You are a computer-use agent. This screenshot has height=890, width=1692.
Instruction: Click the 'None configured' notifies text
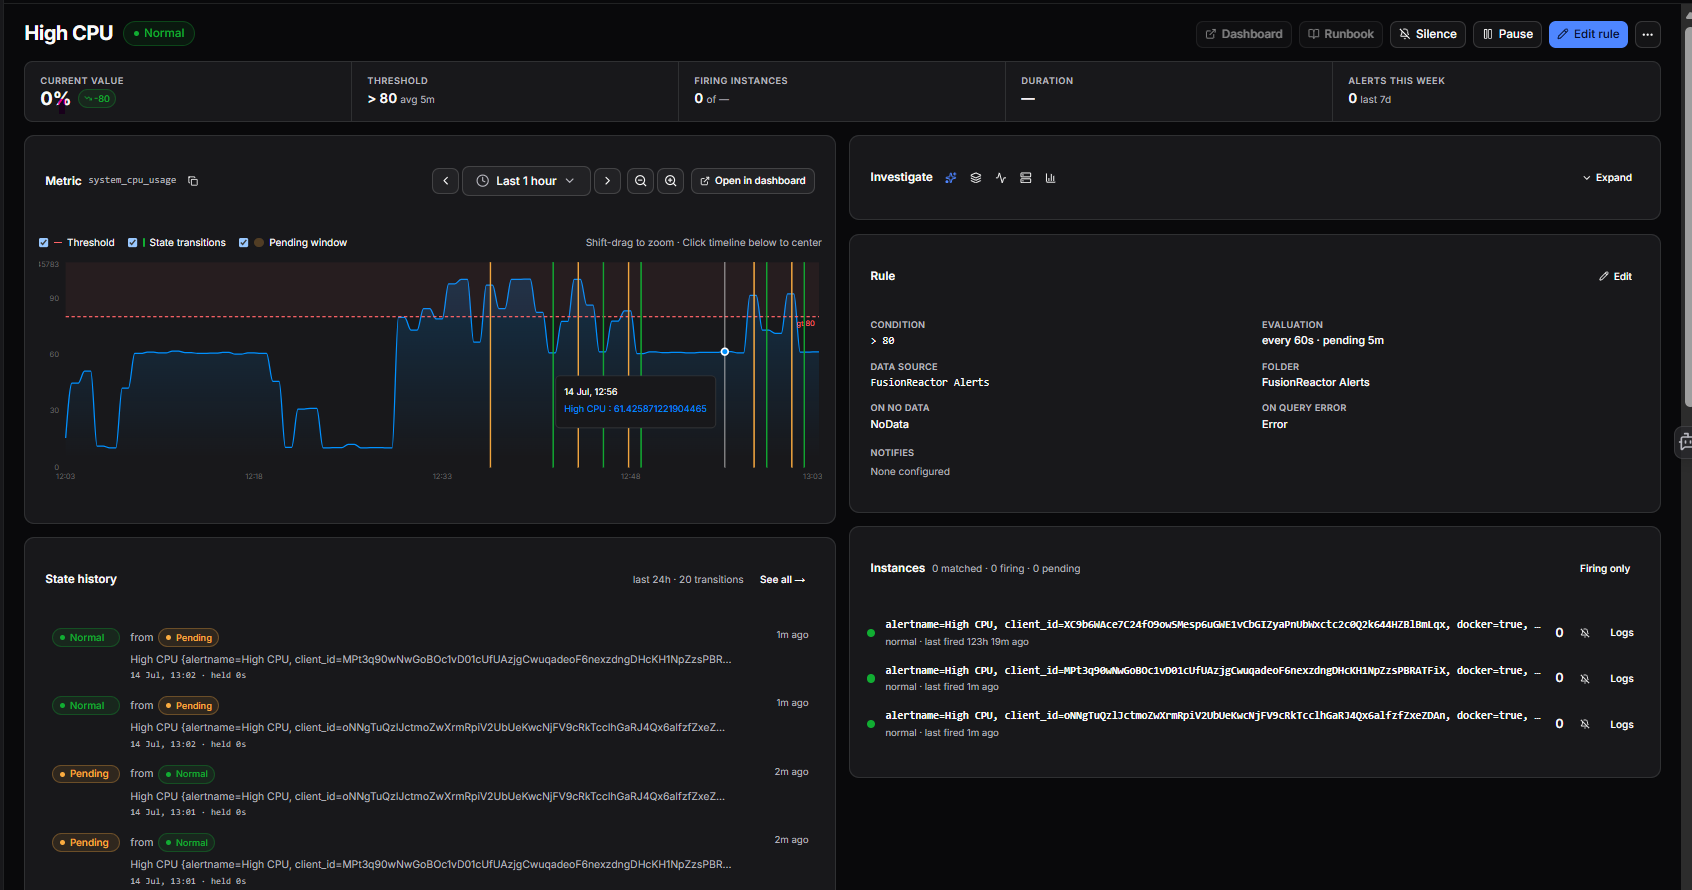coord(910,472)
